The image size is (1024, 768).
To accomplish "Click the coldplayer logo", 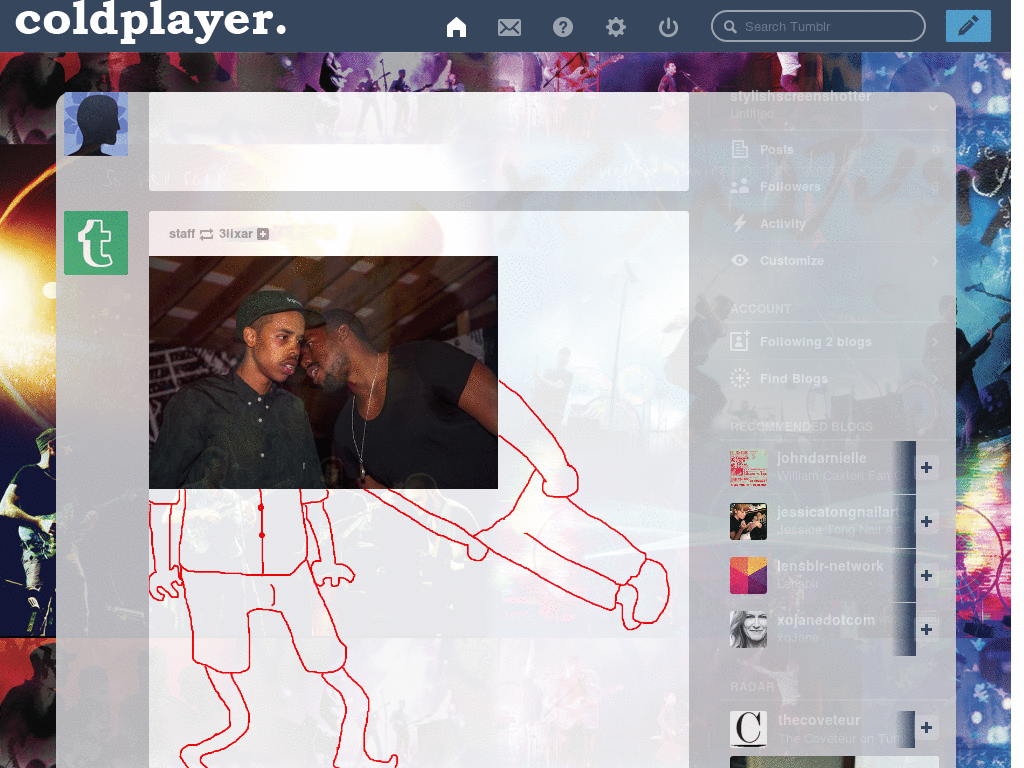I will coord(150,20).
